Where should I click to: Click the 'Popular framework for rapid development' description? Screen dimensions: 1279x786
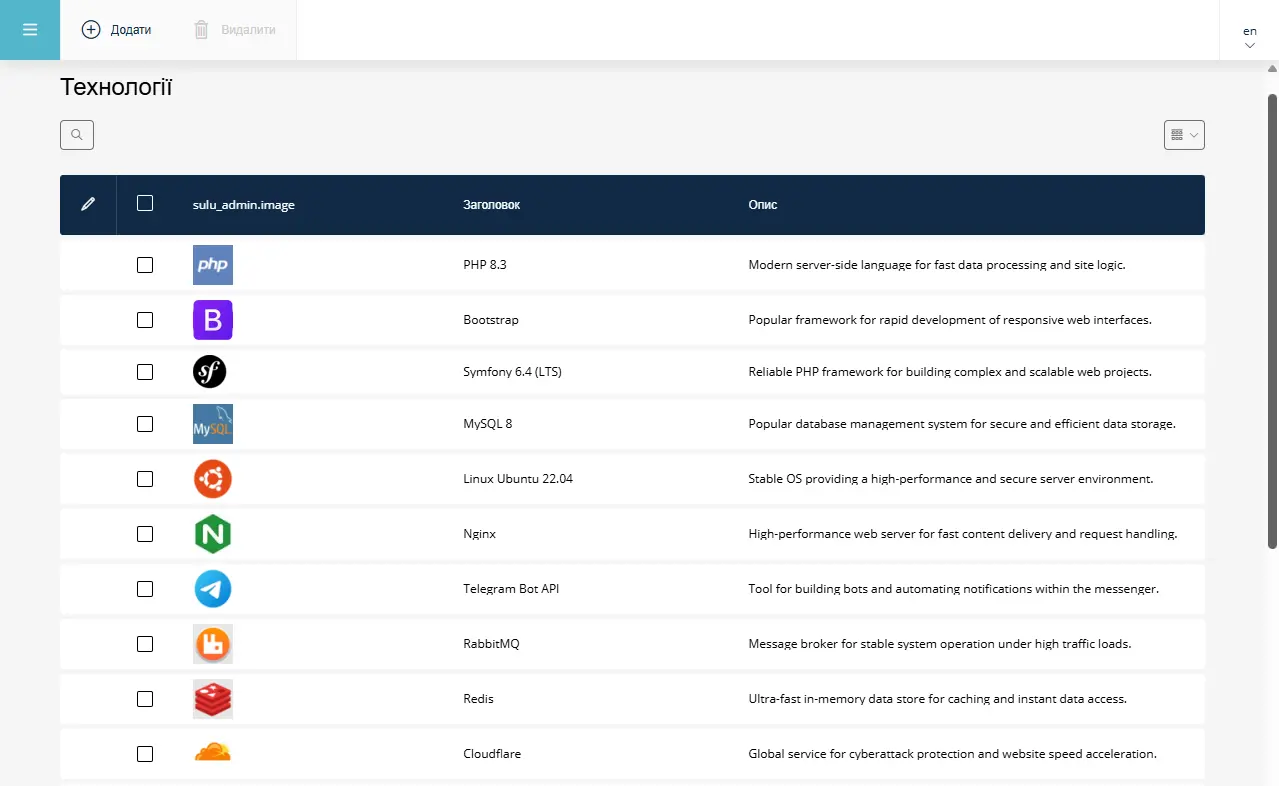950,320
